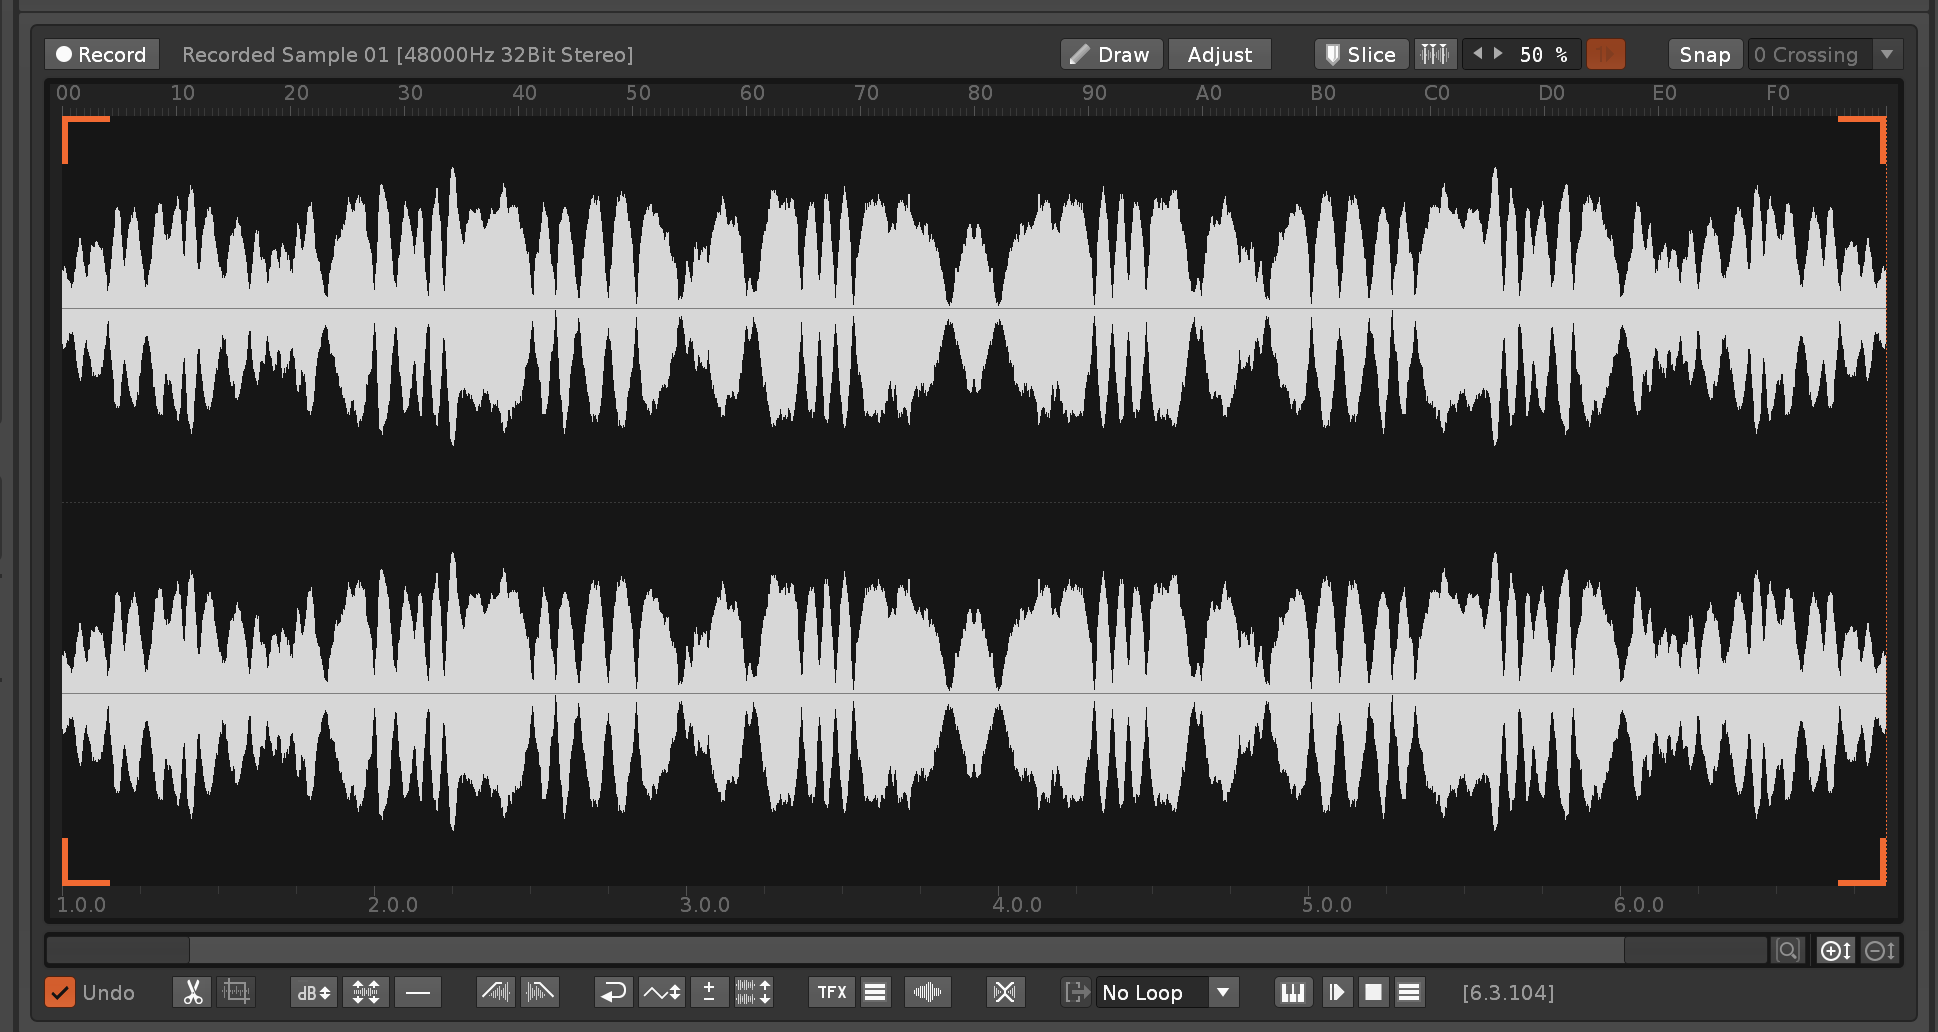This screenshot has width=1938, height=1032.
Task: Uncheck the Undo checkbox
Action: point(60,992)
